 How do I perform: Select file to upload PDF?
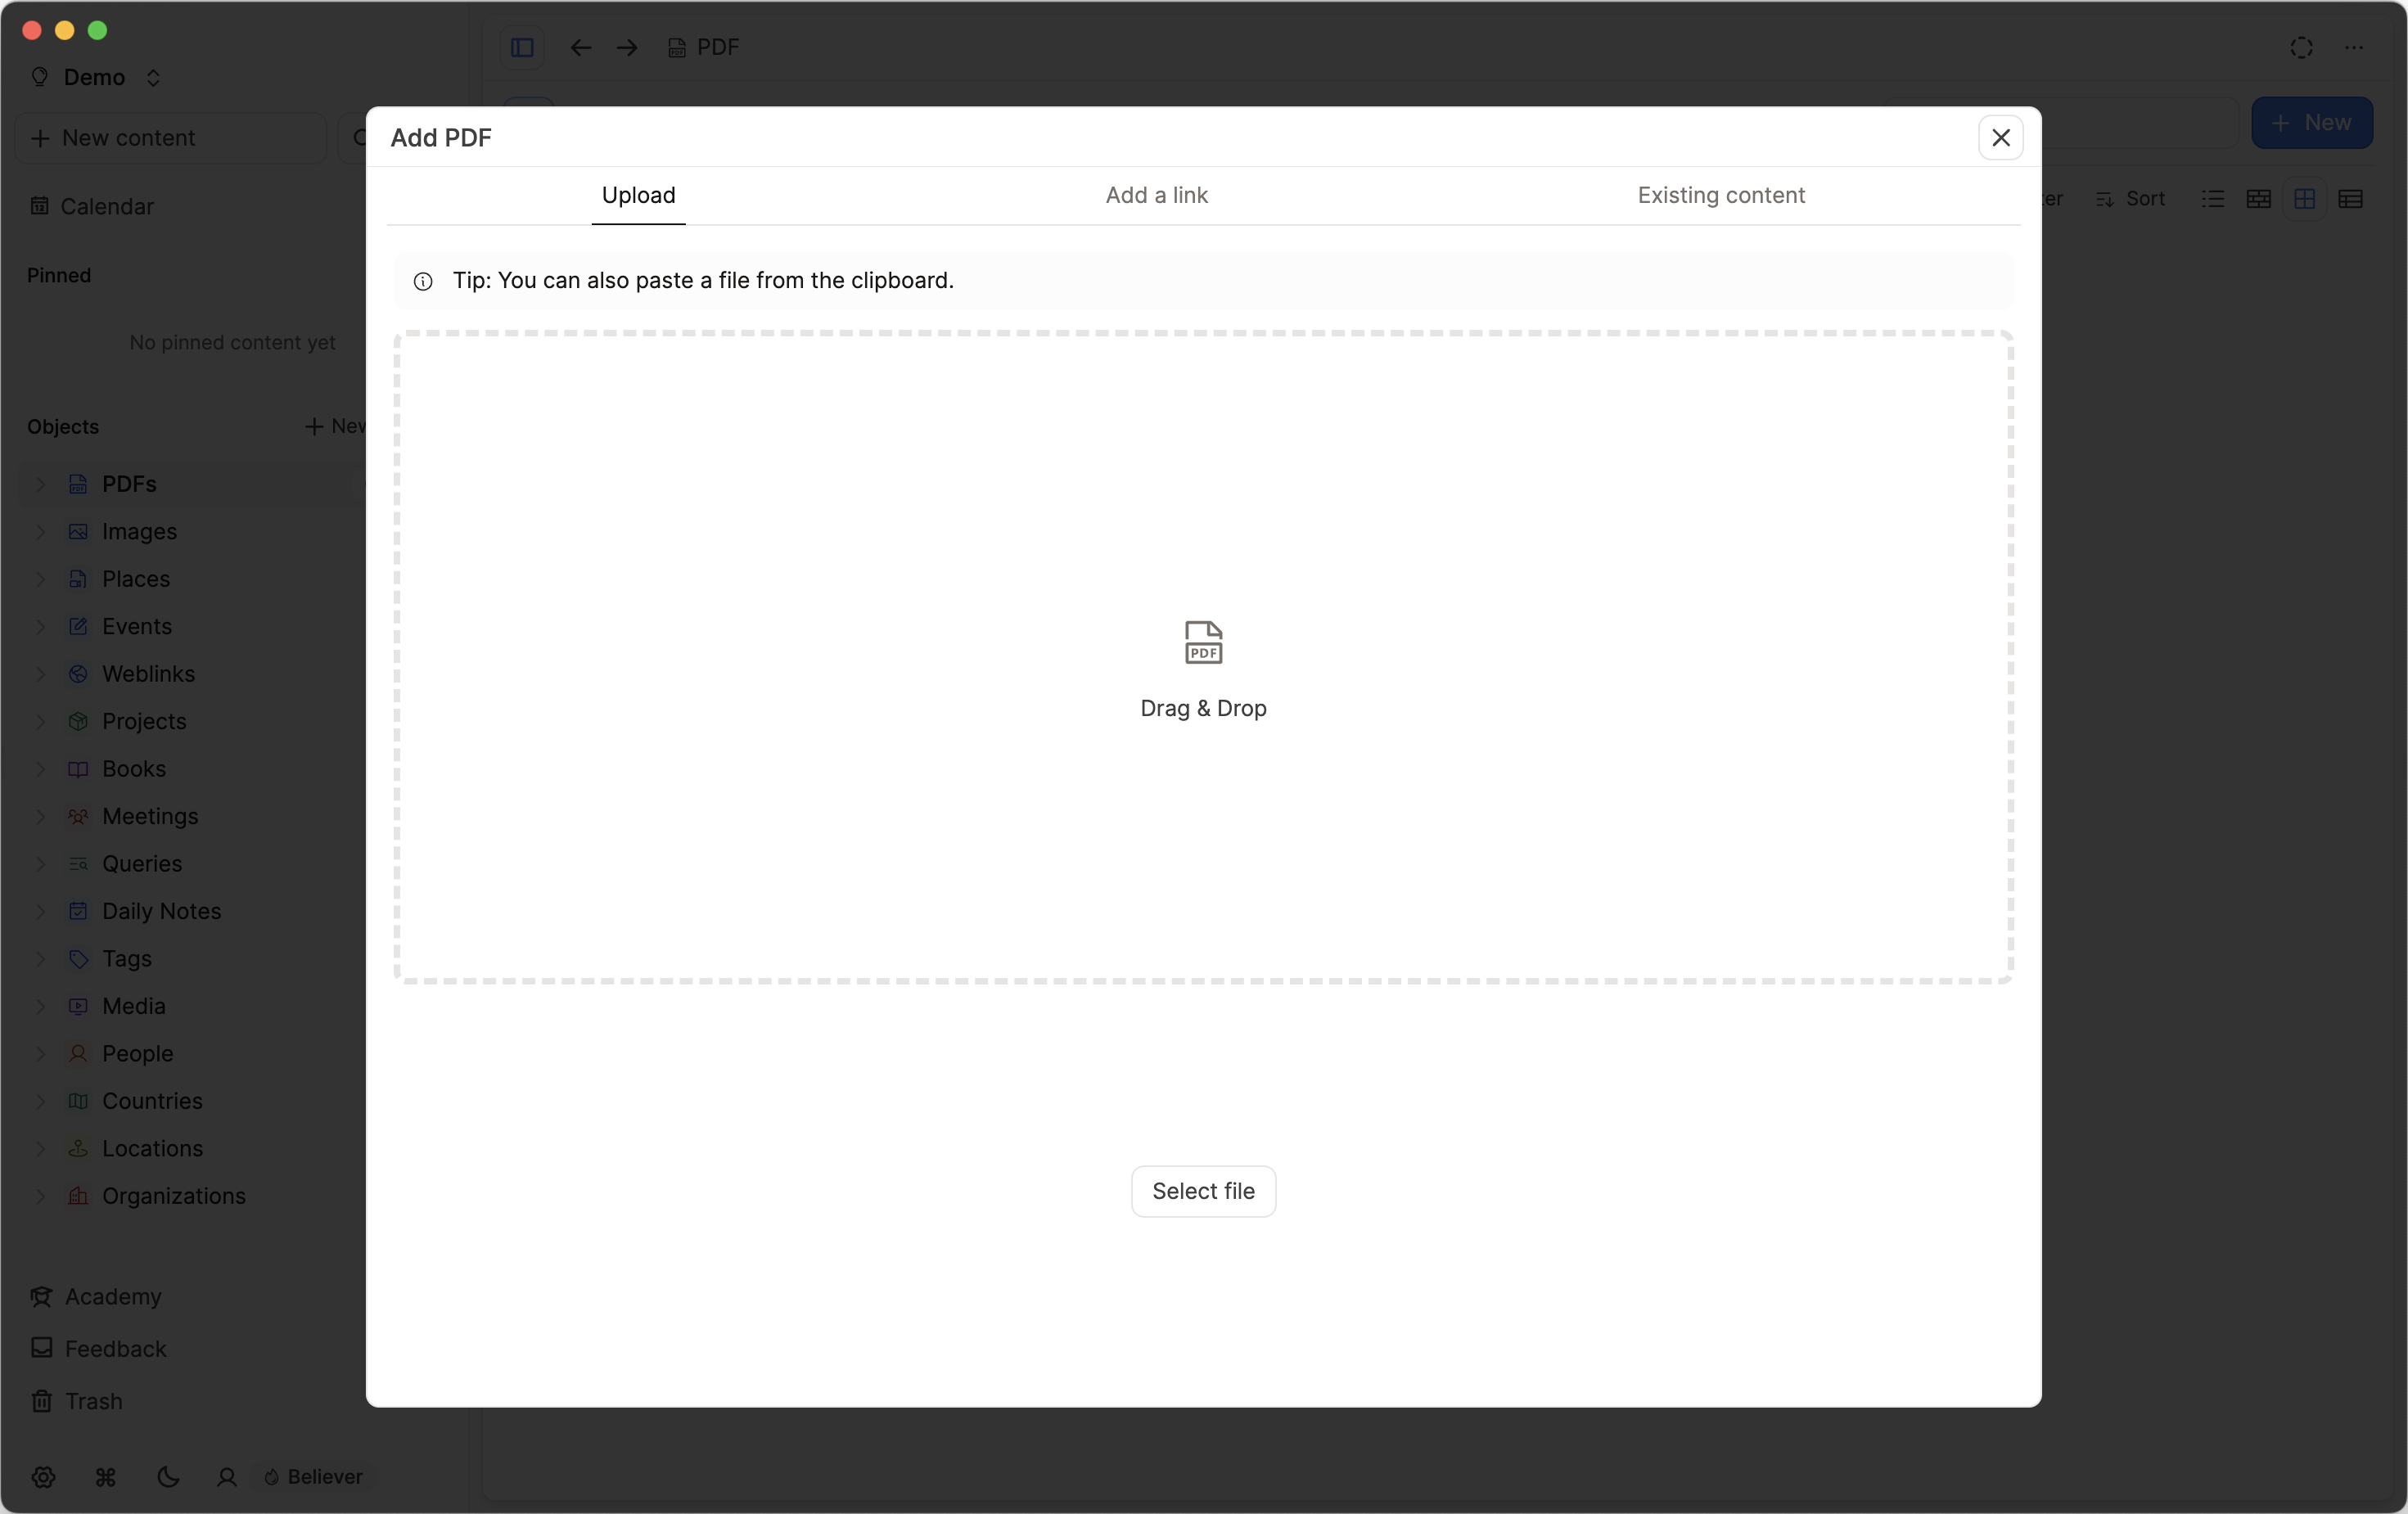coord(1203,1190)
